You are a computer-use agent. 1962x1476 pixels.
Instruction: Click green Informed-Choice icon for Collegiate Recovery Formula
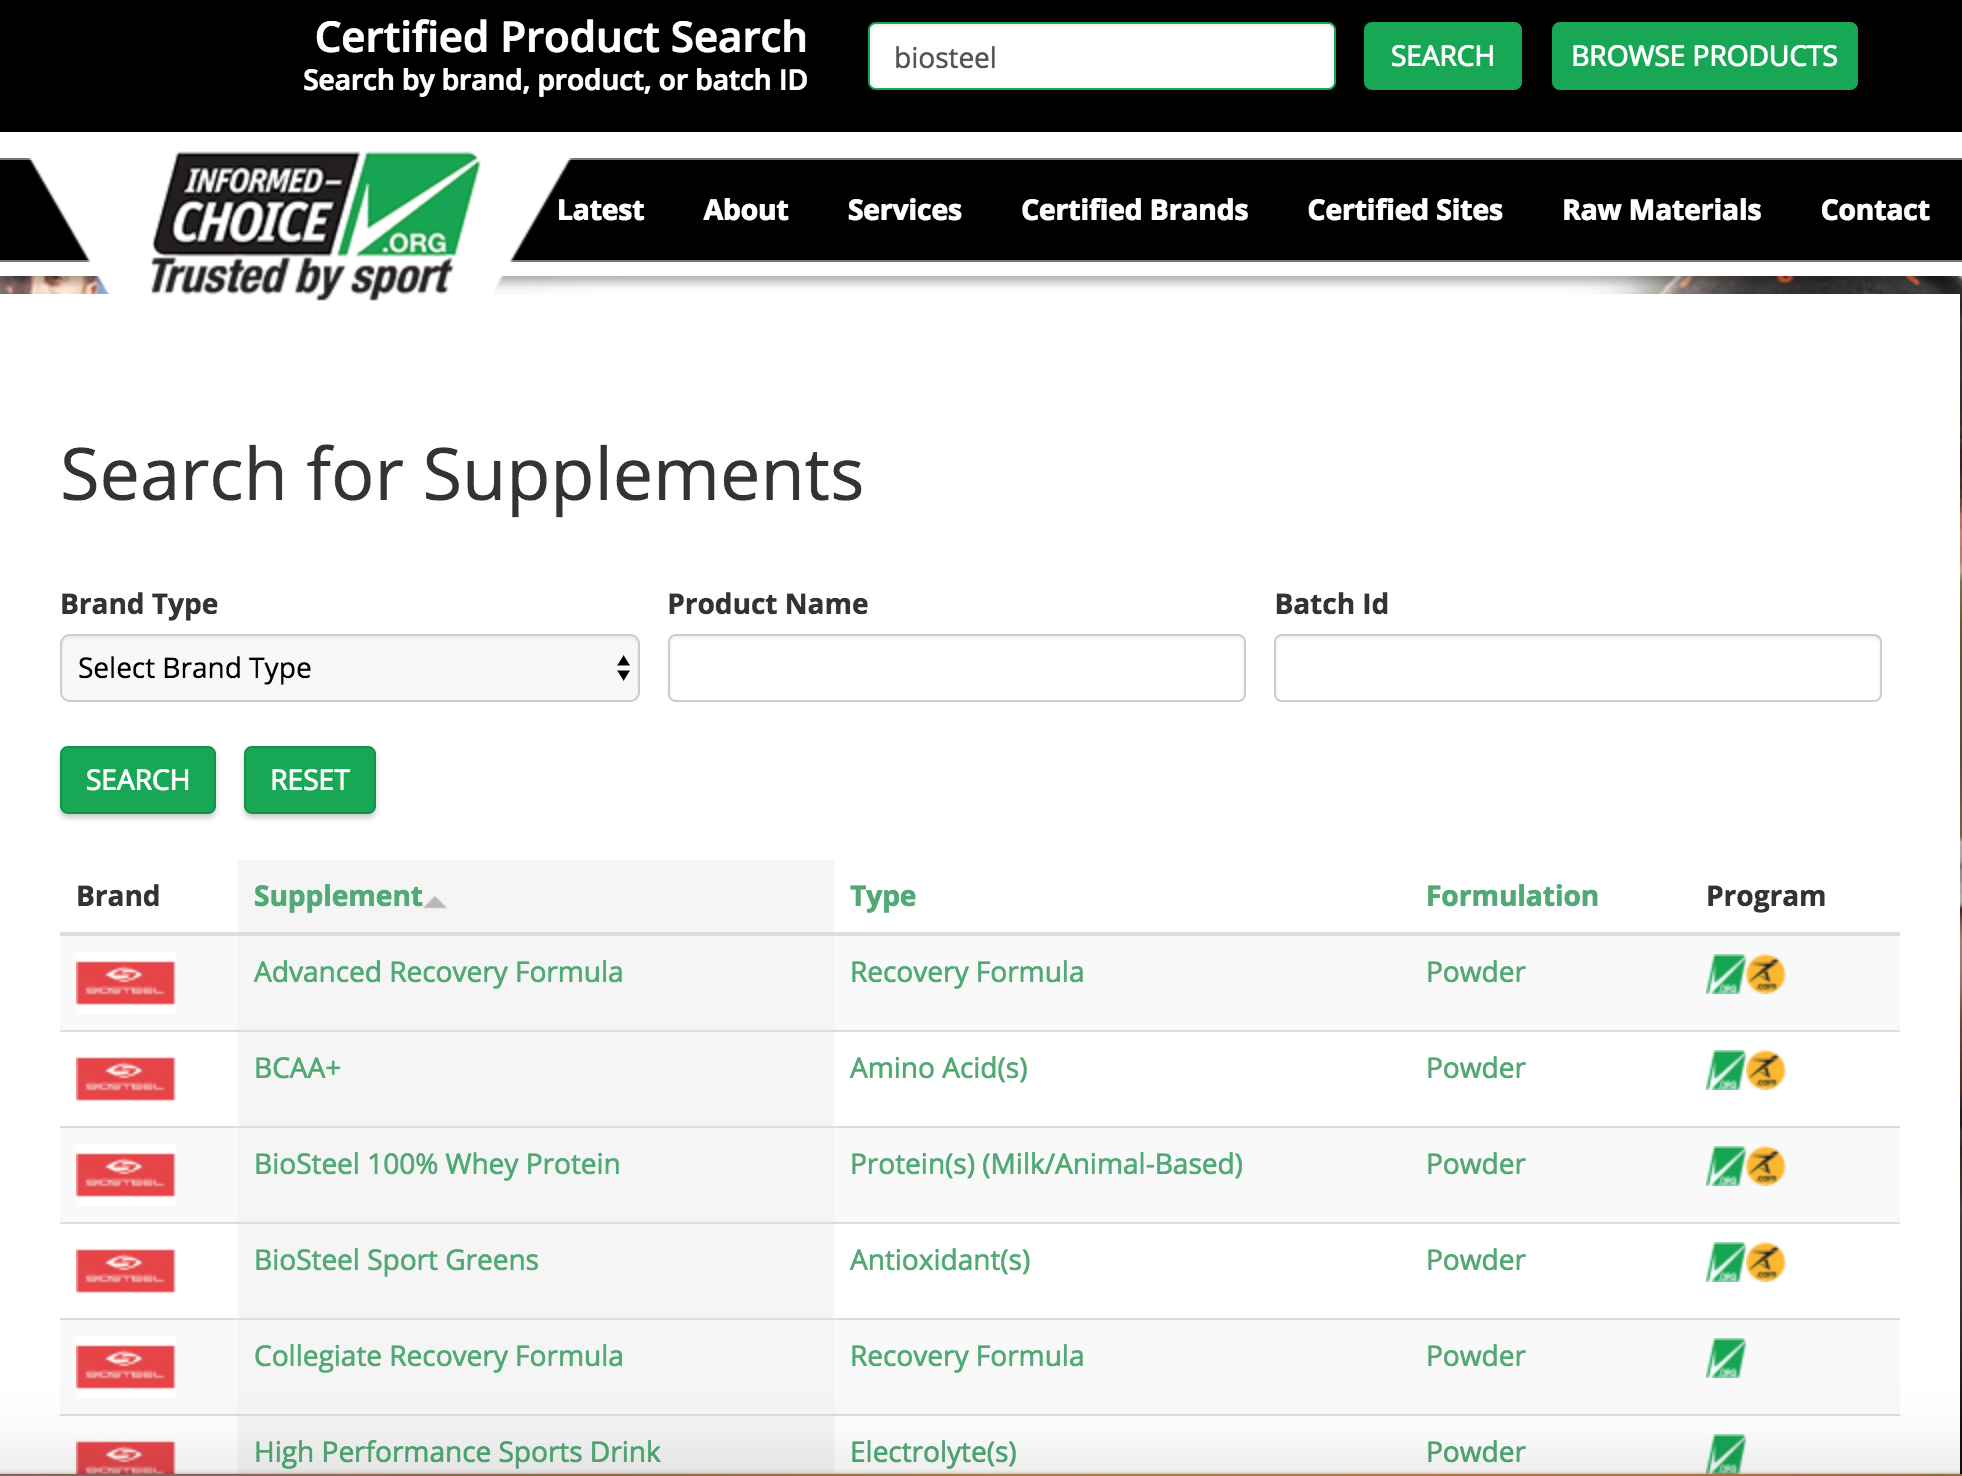[1725, 1358]
